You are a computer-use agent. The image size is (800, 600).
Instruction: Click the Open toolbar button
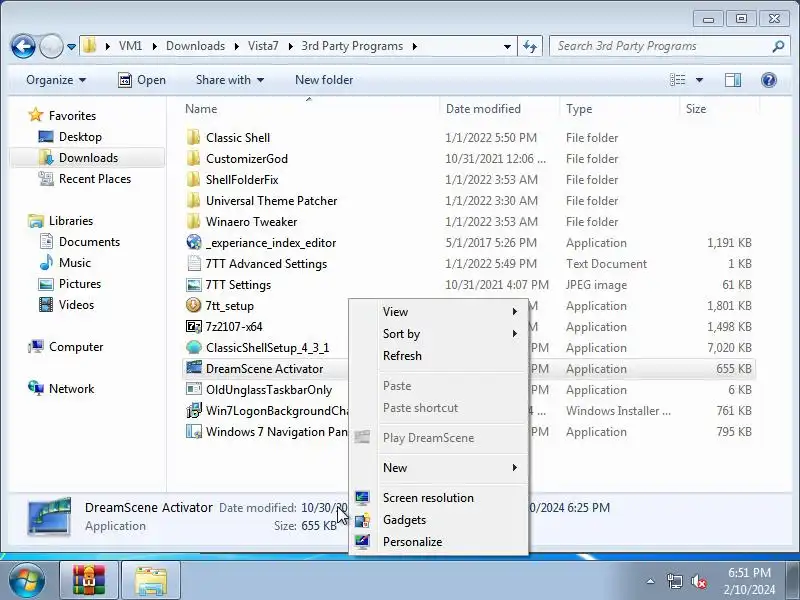click(142, 80)
